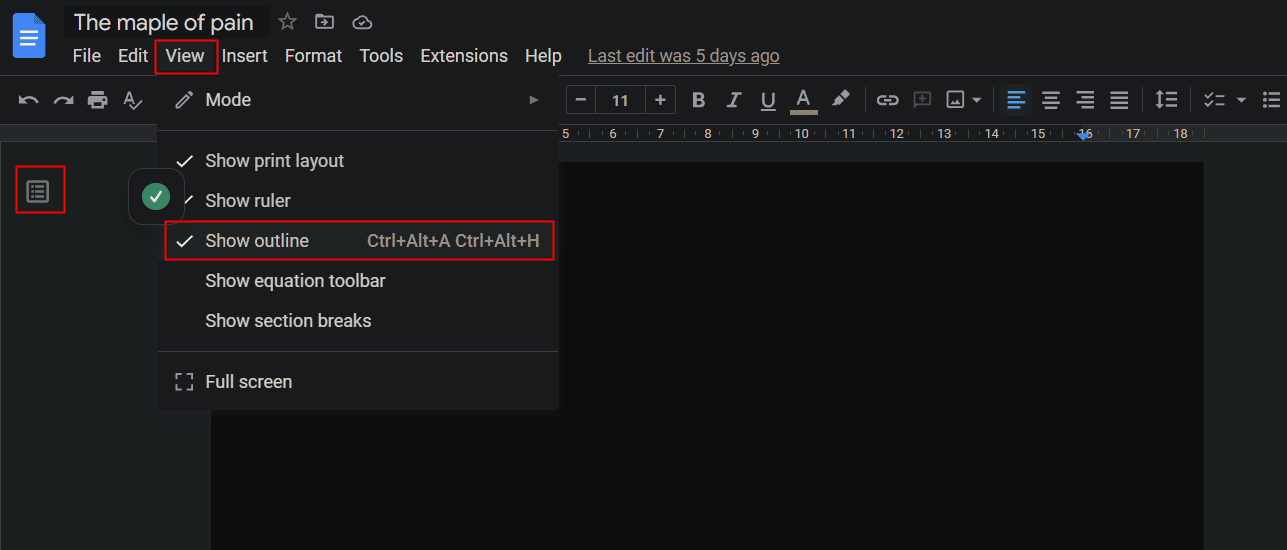Image resolution: width=1287 pixels, height=550 pixels.
Task: Decrease font size with minus button
Action: (x=581, y=100)
